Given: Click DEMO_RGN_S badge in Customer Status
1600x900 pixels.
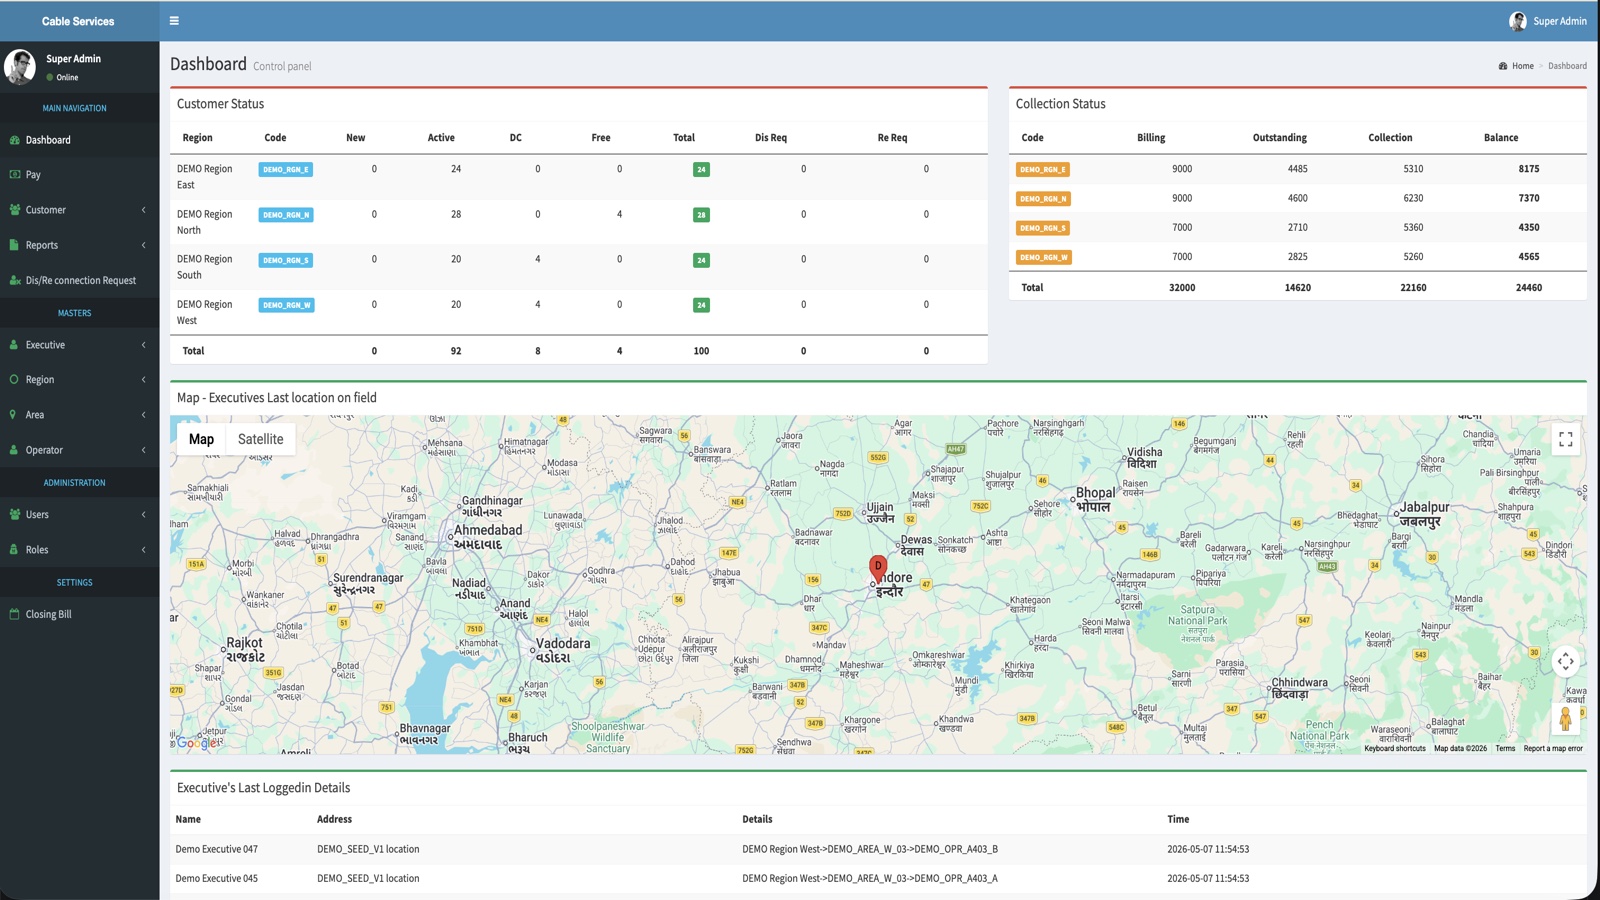Looking at the screenshot, I should [x=285, y=260].
